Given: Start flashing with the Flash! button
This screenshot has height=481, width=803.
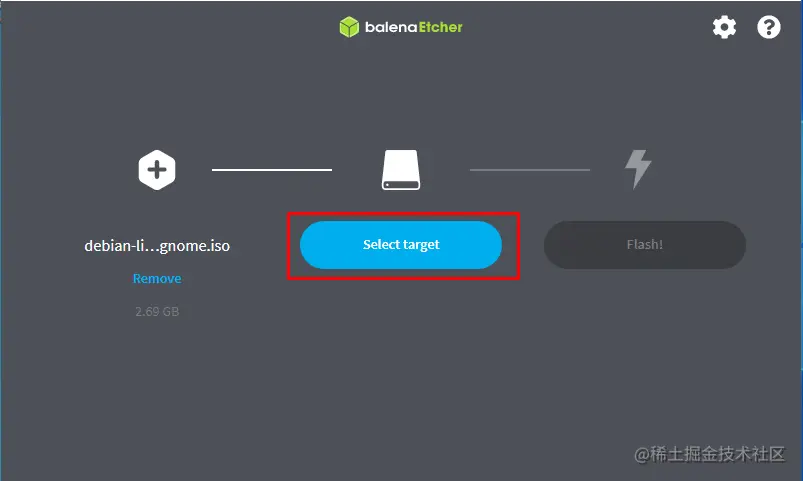Looking at the screenshot, I should (x=645, y=245).
